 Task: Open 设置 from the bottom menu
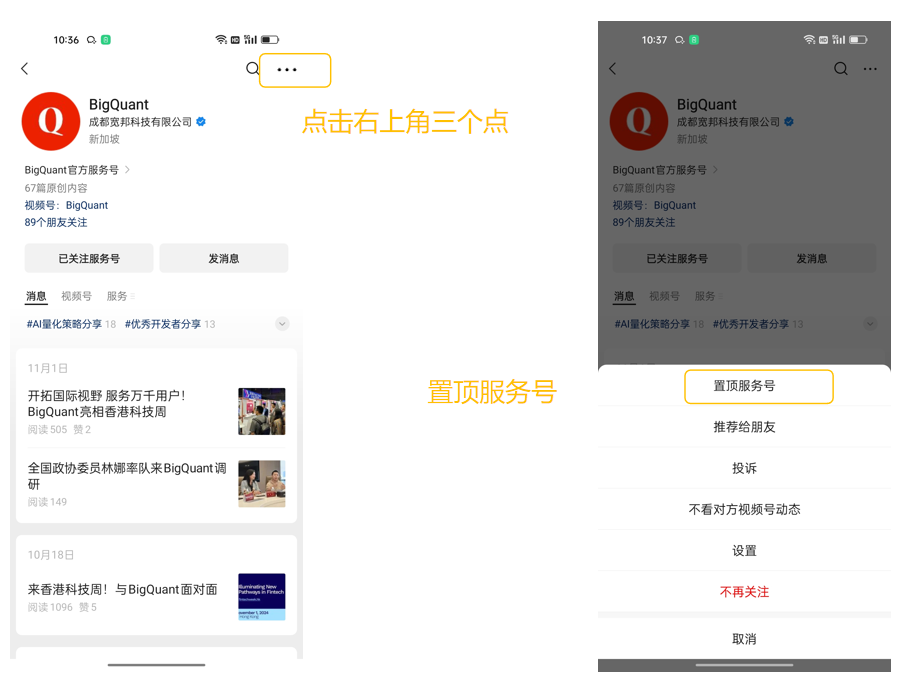coord(744,551)
